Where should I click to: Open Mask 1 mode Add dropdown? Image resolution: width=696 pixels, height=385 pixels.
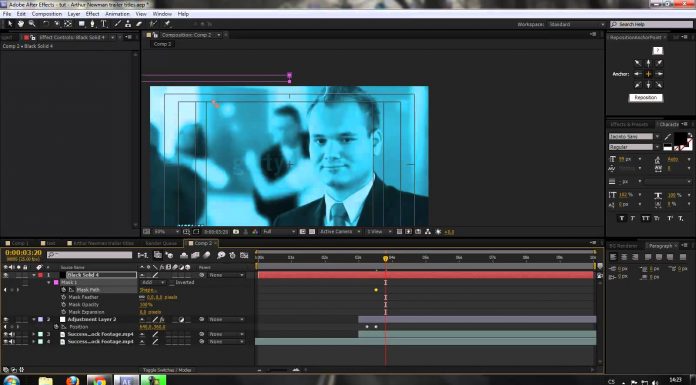[153, 282]
